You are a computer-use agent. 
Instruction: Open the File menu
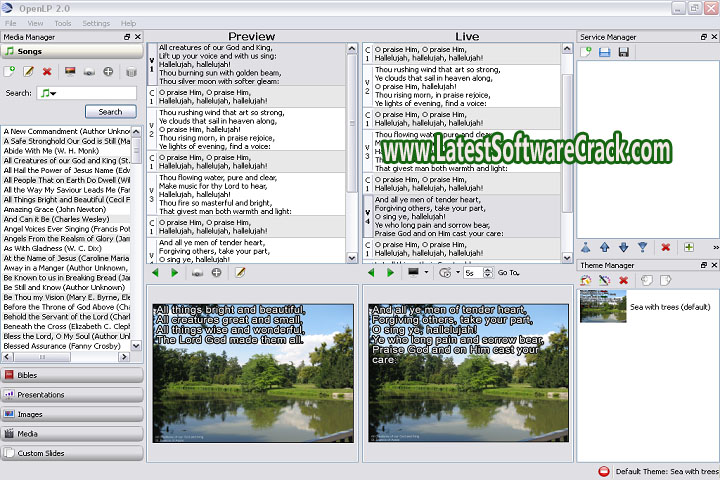[10, 23]
